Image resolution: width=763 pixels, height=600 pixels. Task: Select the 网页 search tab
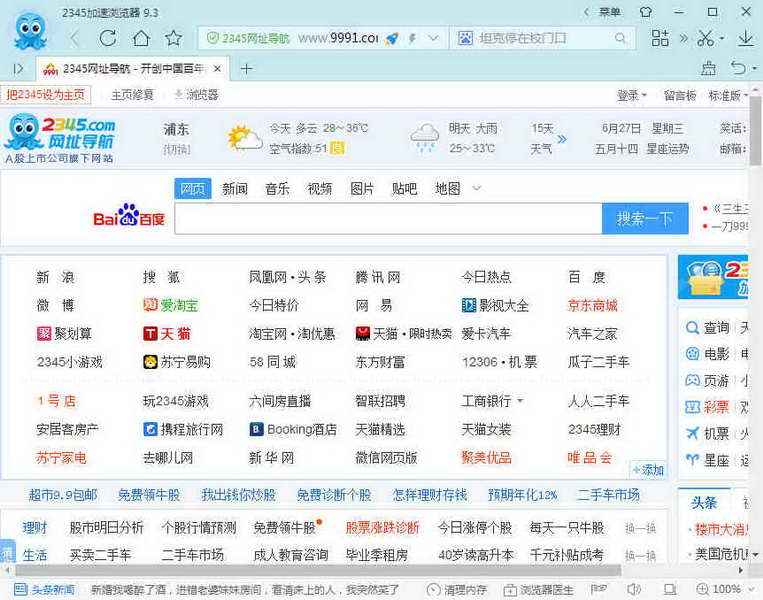pos(193,188)
